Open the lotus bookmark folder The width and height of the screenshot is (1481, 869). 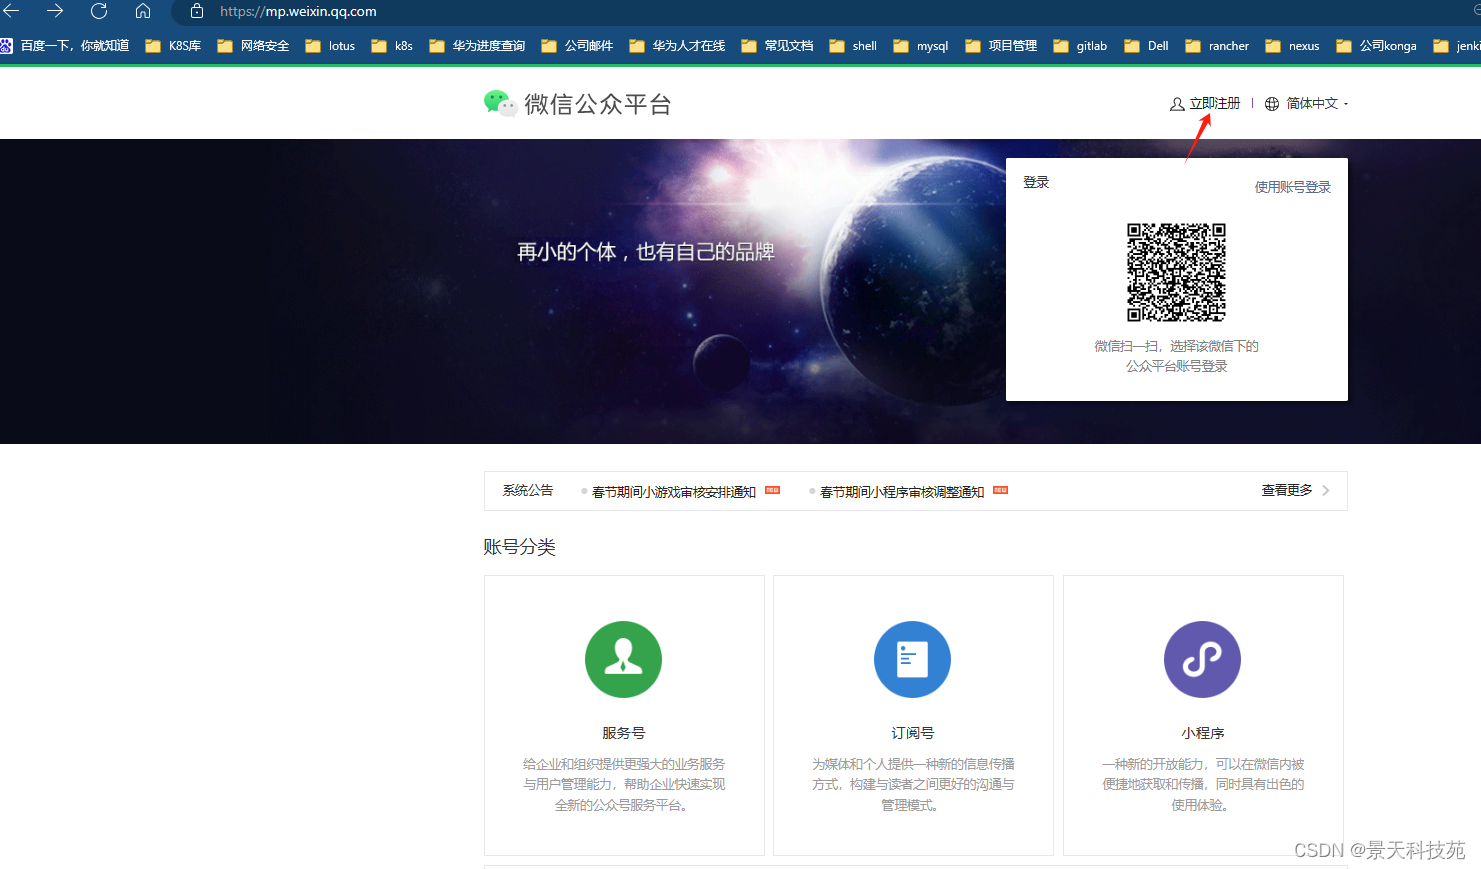[x=330, y=46]
